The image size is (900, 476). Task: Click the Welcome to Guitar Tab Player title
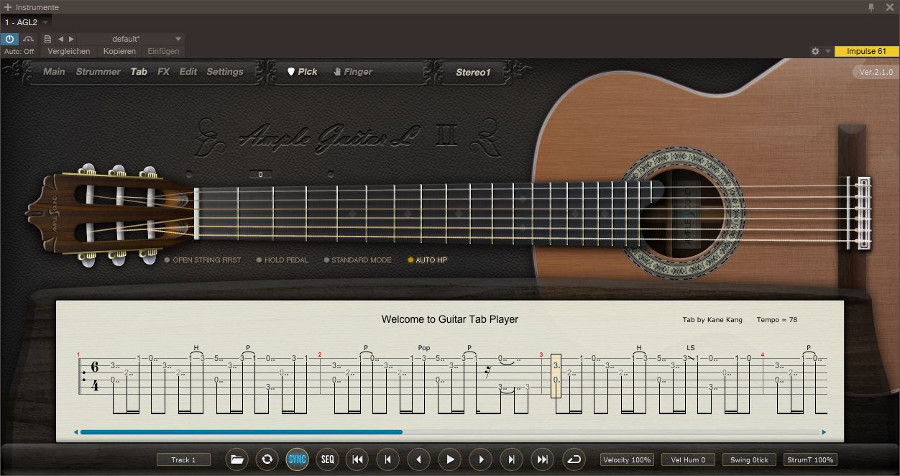coord(450,319)
